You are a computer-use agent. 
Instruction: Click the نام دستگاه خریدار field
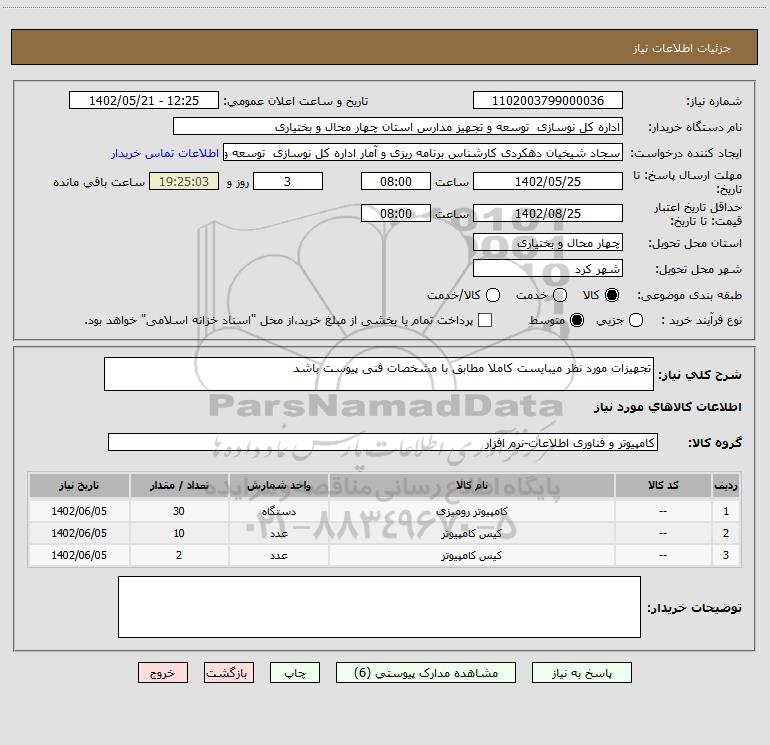398,127
